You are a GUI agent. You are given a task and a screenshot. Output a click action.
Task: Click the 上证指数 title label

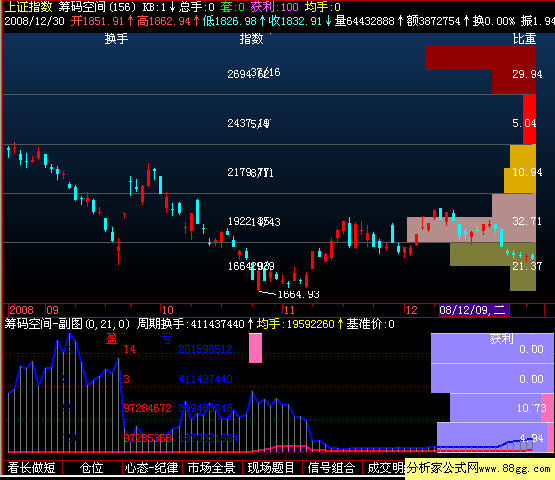pyautogui.click(x=28, y=7)
